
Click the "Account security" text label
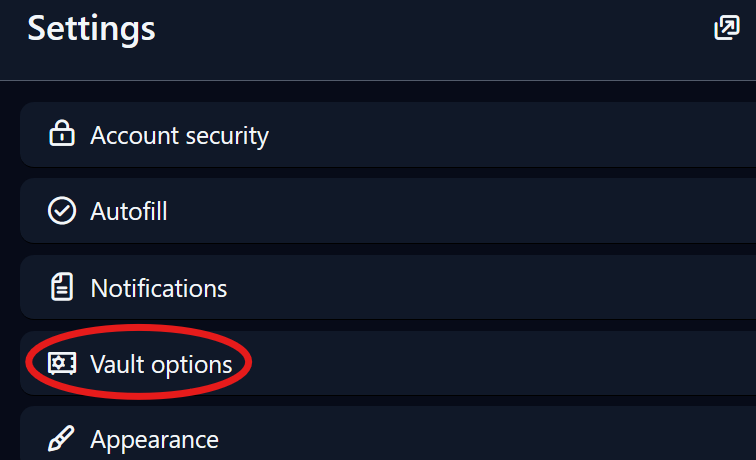179,134
